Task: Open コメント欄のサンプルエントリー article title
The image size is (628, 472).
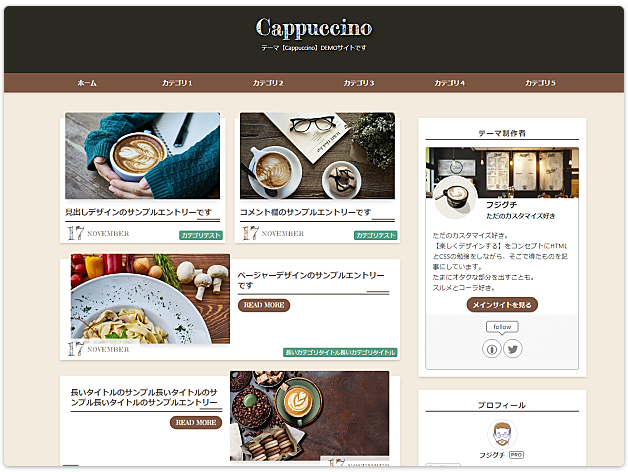Action: (305, 212)
